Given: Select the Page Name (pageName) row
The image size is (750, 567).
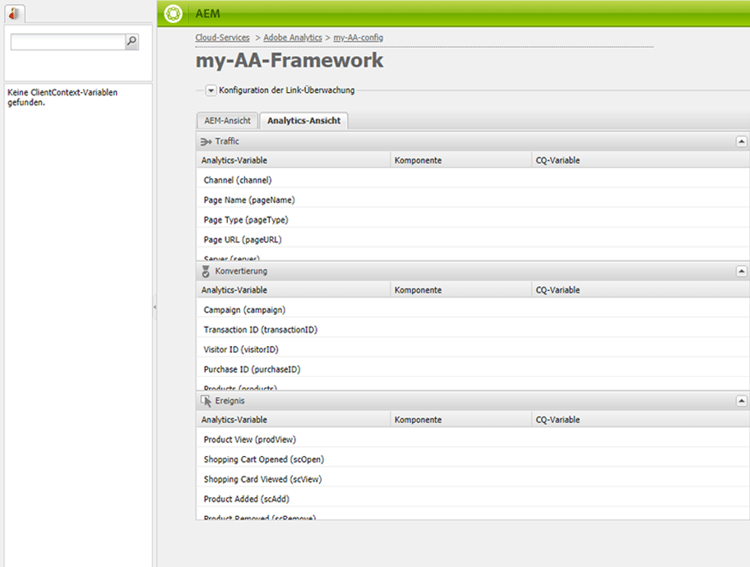Looking at the screenshot, I should [473, 200].
